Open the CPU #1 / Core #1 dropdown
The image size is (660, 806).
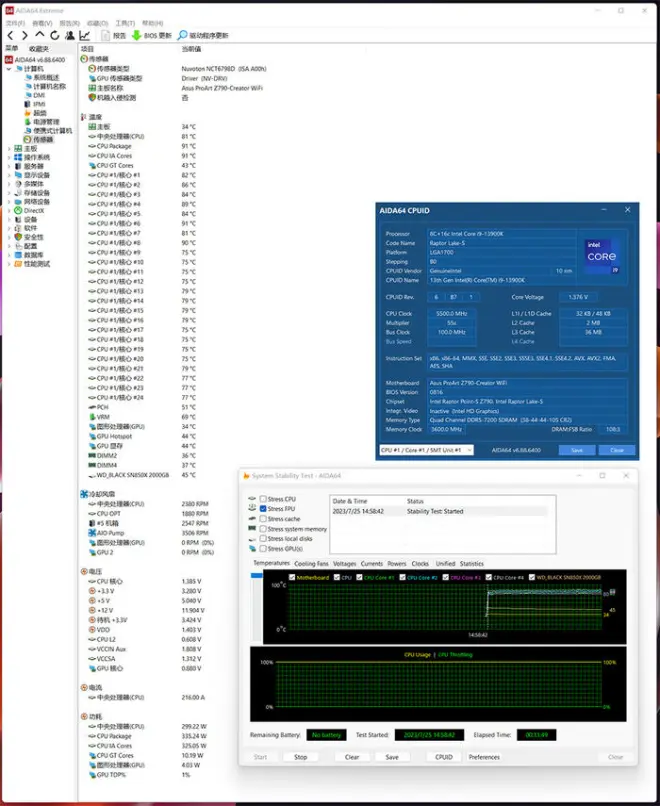coord(426,450)
